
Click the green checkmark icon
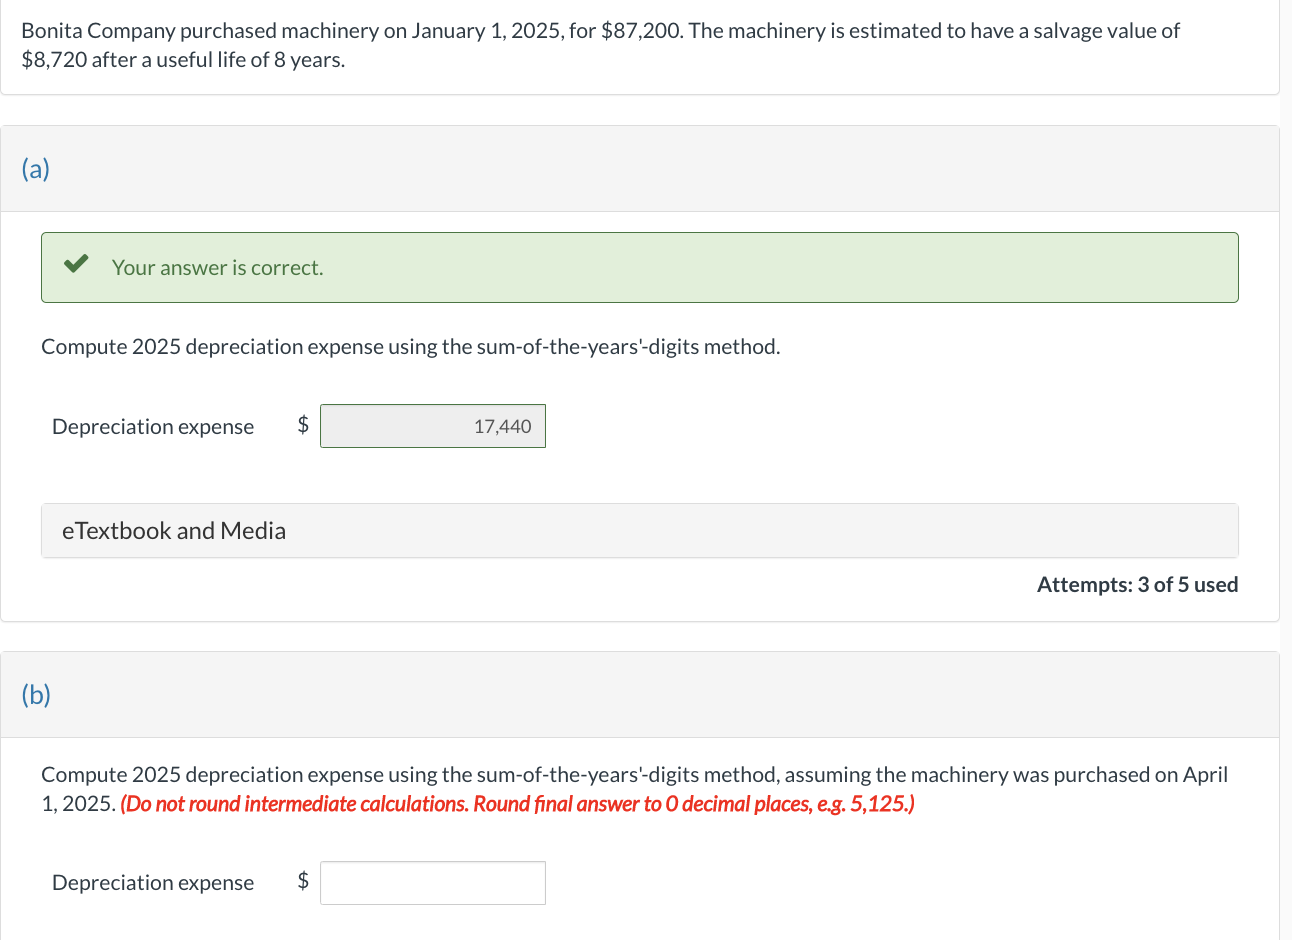point(75,265)
